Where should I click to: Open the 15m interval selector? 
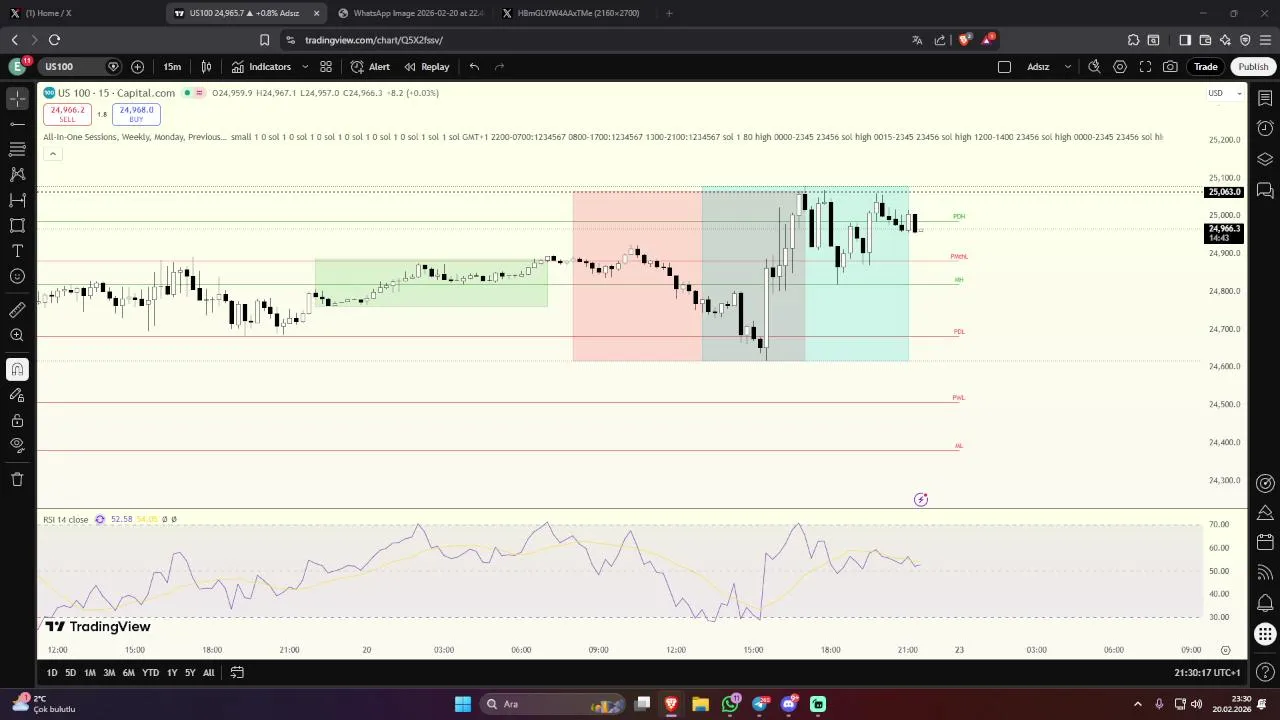pyautogui.click(x=172, y=67)
